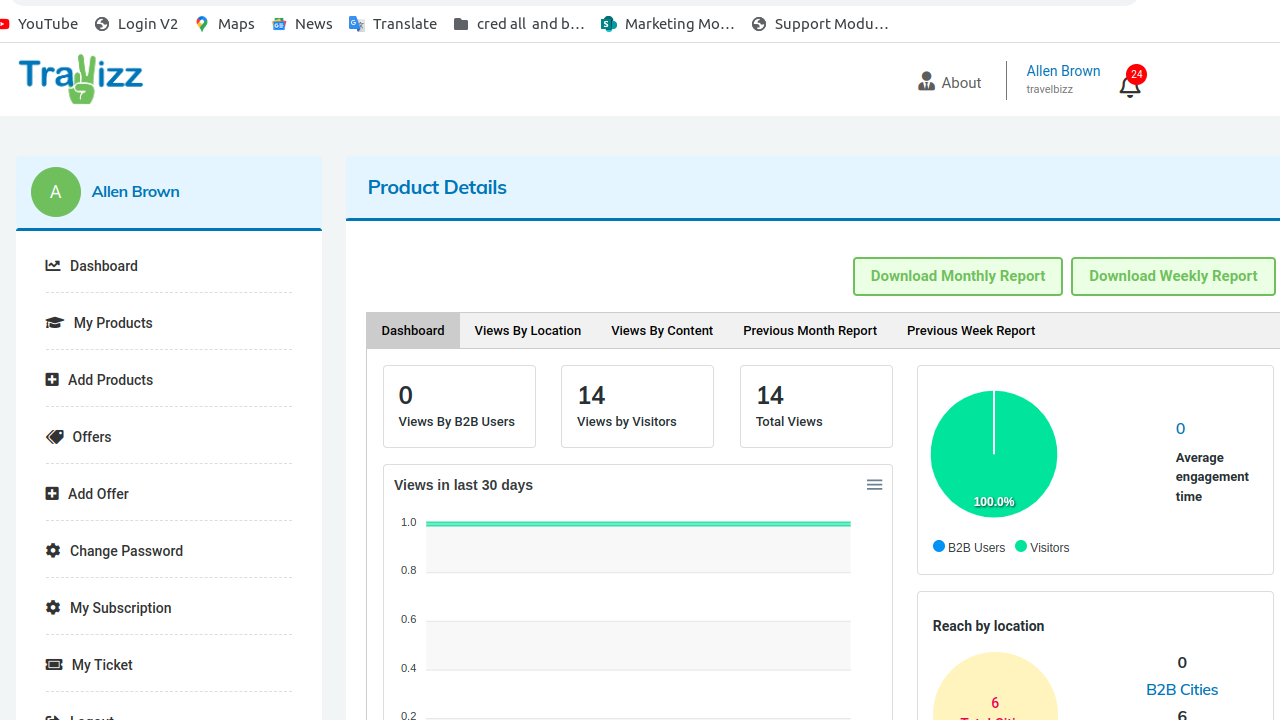
Task: Click the green line in views chart
Action: 638,523
